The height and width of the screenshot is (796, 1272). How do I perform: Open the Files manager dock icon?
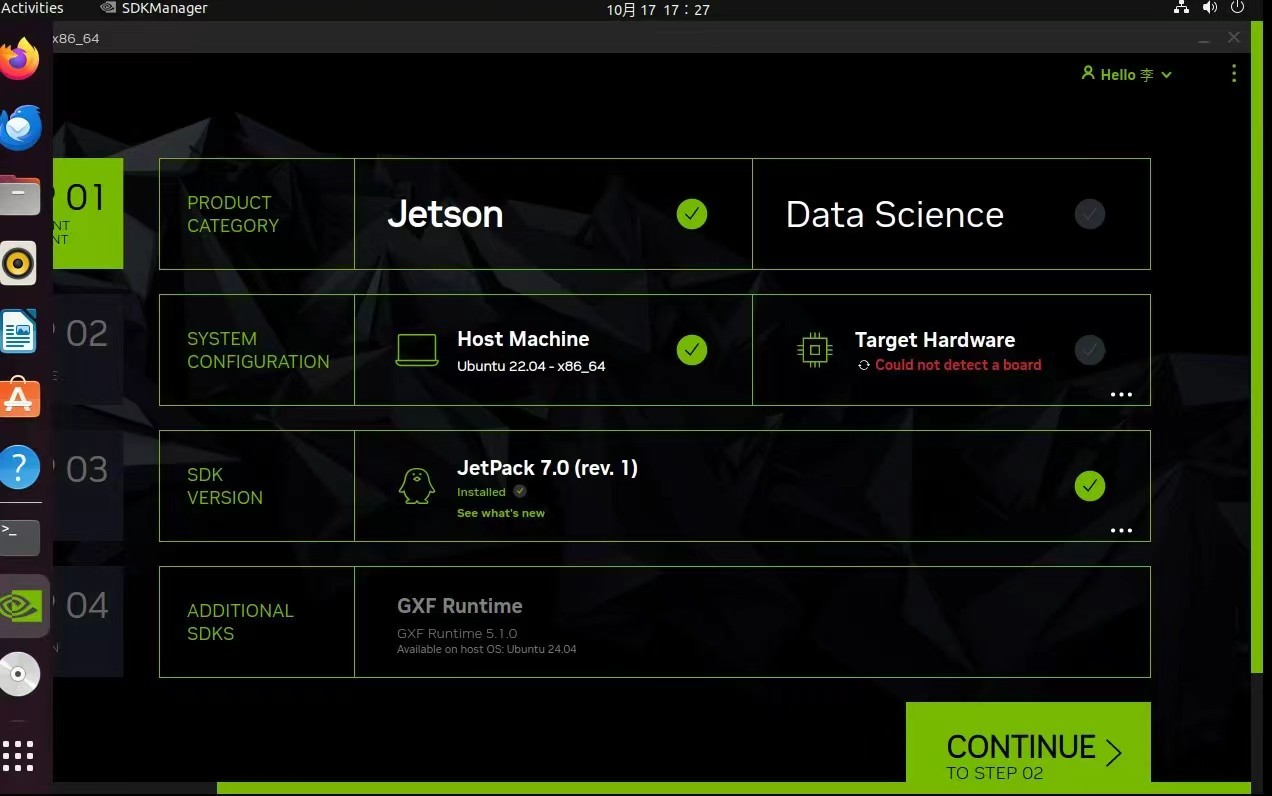click(x=20, y=195)
